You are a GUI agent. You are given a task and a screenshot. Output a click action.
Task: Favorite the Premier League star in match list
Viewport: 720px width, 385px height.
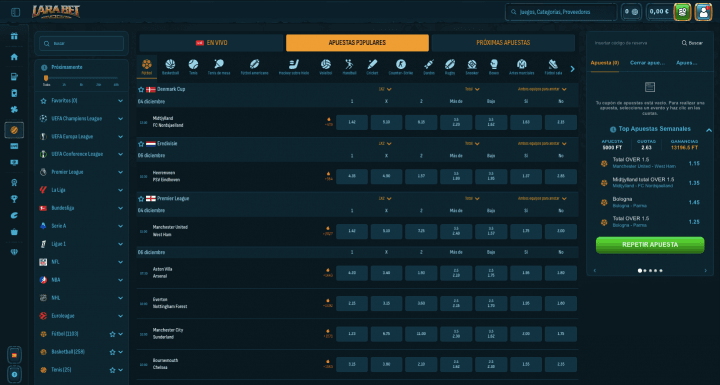(141, 198)
